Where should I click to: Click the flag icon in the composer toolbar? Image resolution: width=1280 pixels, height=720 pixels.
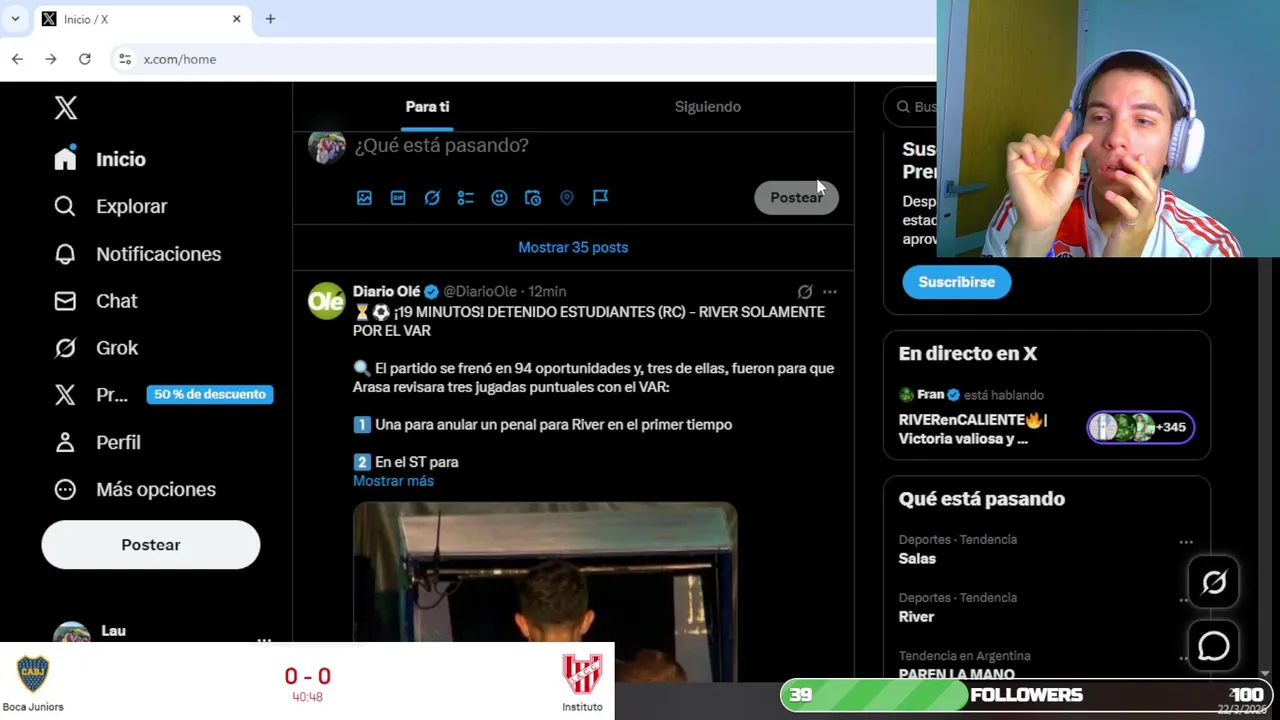point(600,198)
